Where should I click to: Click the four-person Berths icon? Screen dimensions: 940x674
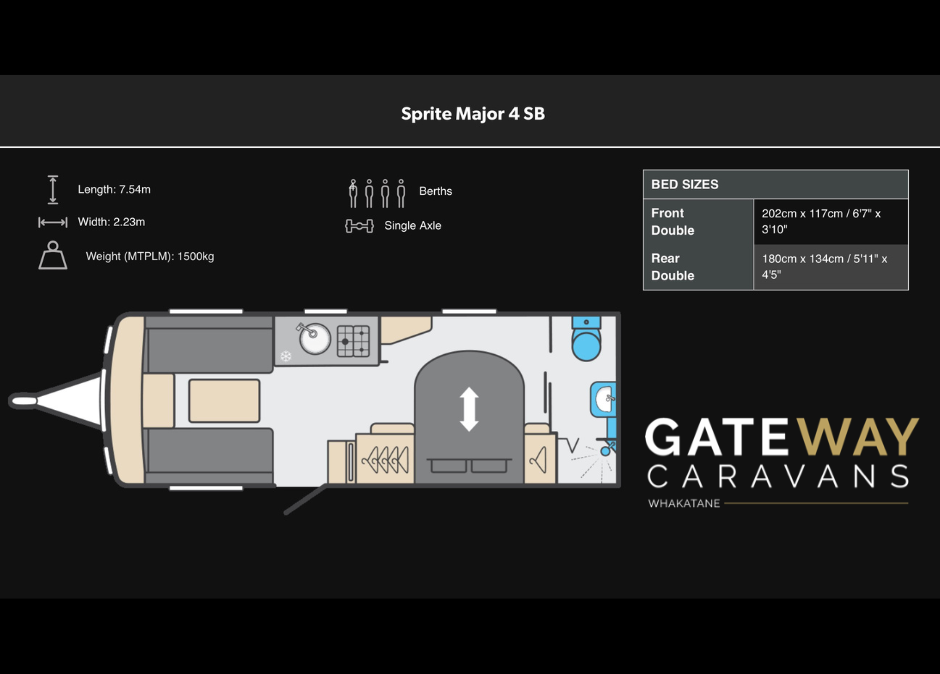pyautogui.click(x=377, y=192)
